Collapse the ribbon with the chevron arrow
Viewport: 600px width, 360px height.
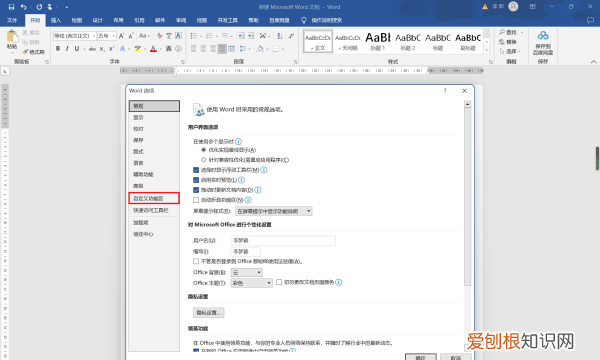click(x=593, y=62)
